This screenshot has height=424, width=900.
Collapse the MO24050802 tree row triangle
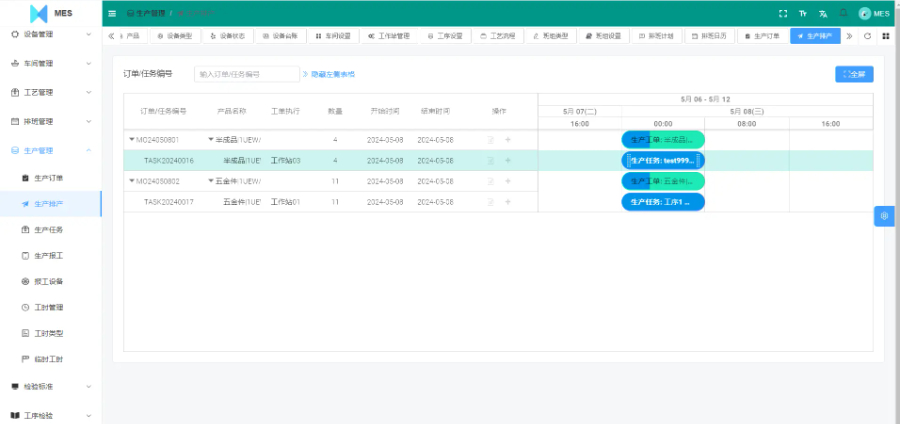131,181
